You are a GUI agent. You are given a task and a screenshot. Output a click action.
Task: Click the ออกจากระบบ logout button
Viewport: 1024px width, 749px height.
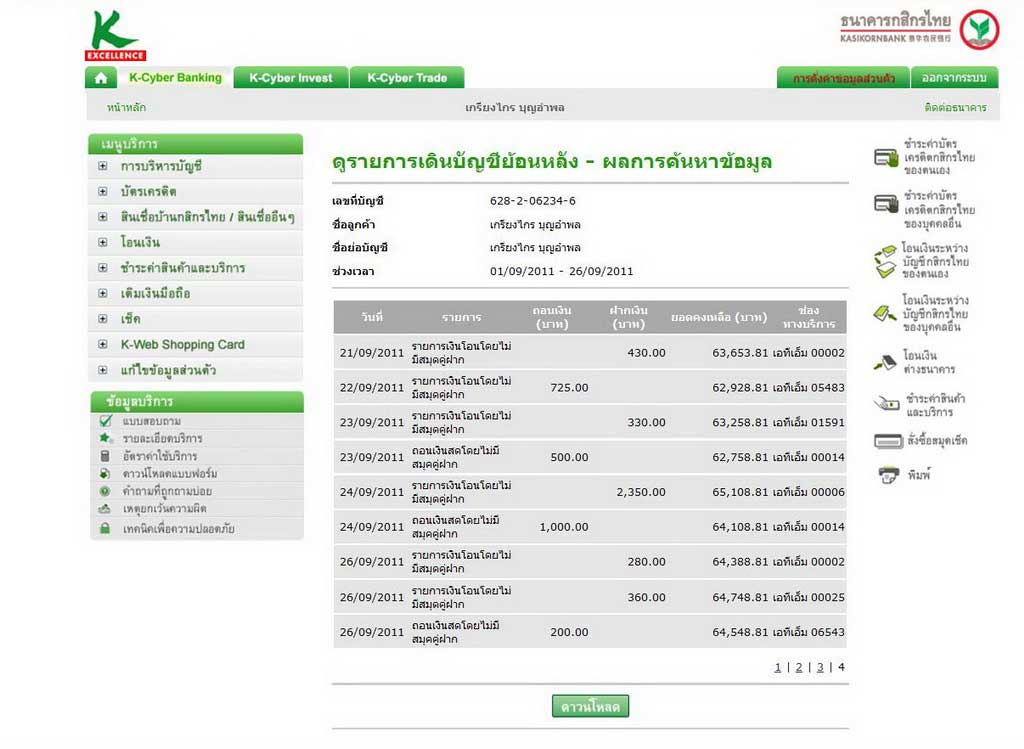954,78
